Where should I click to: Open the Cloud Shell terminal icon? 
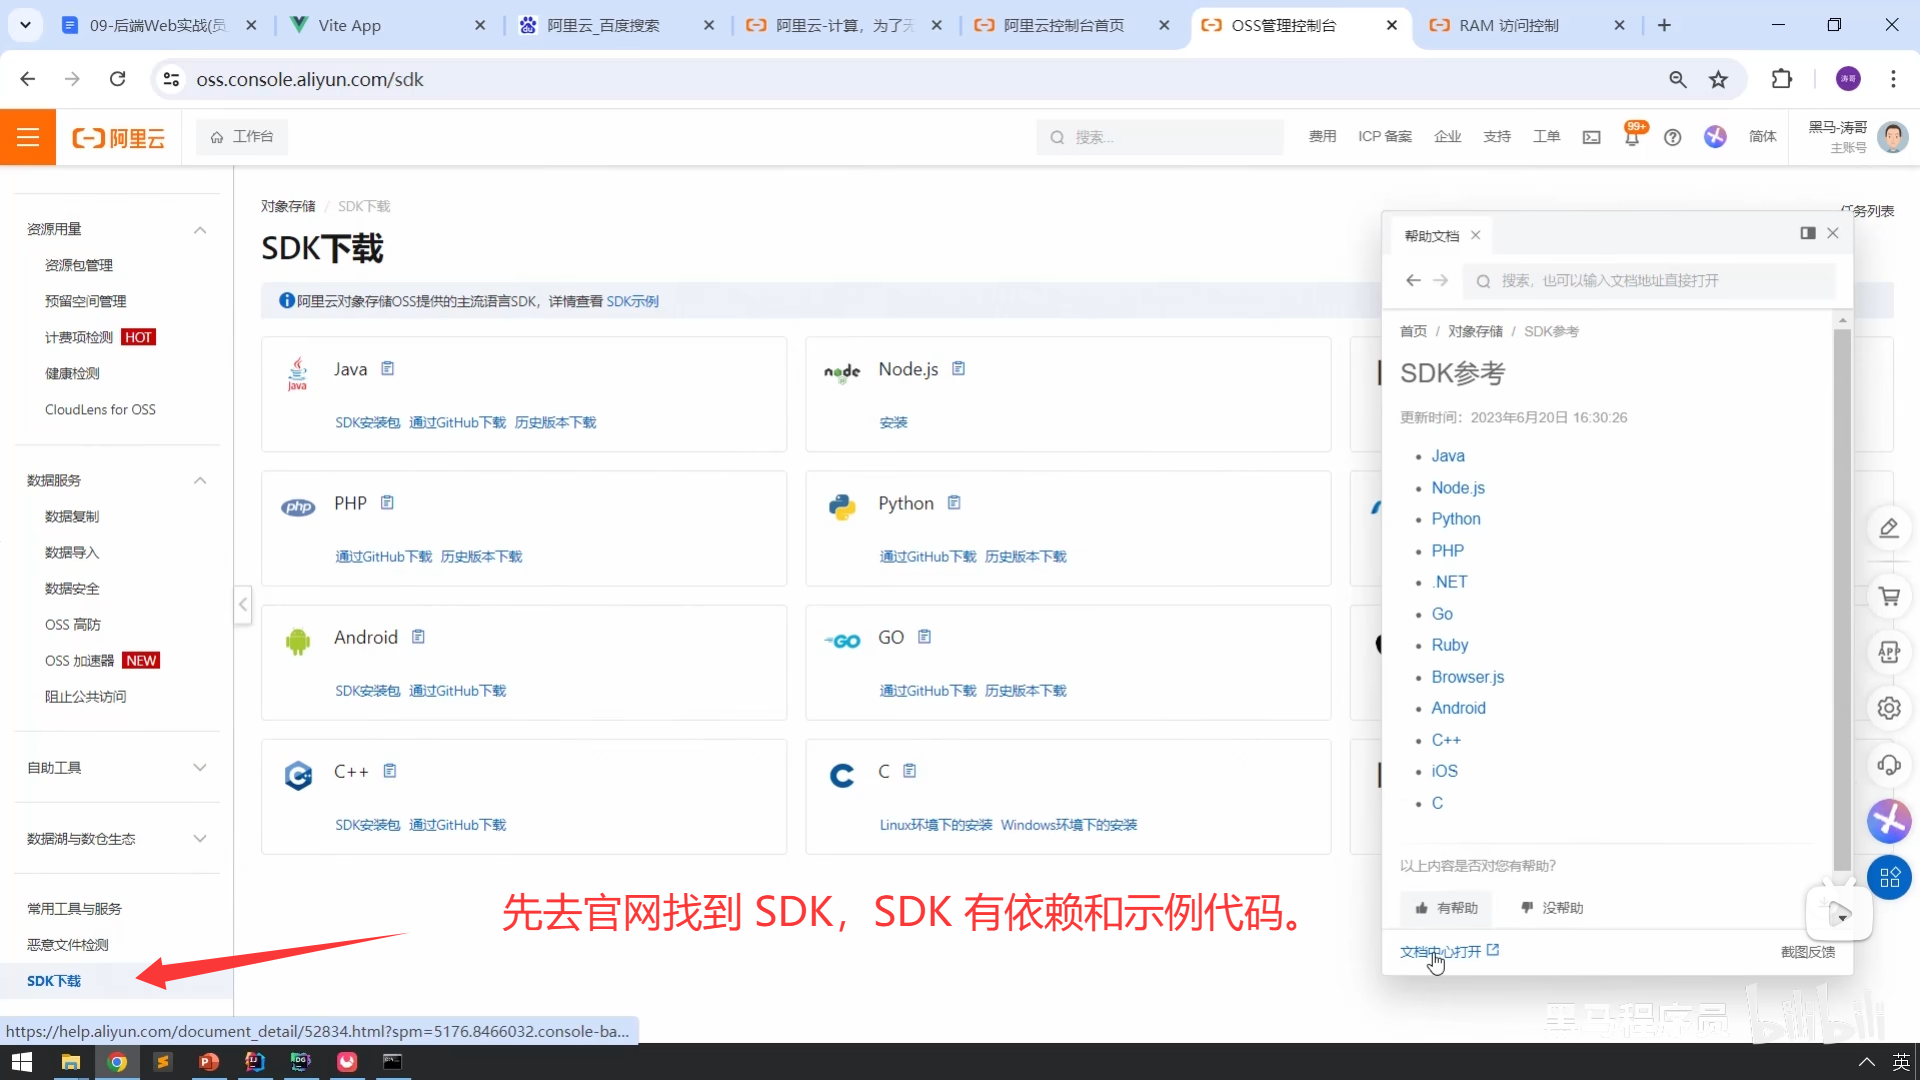pos(1591,137)
